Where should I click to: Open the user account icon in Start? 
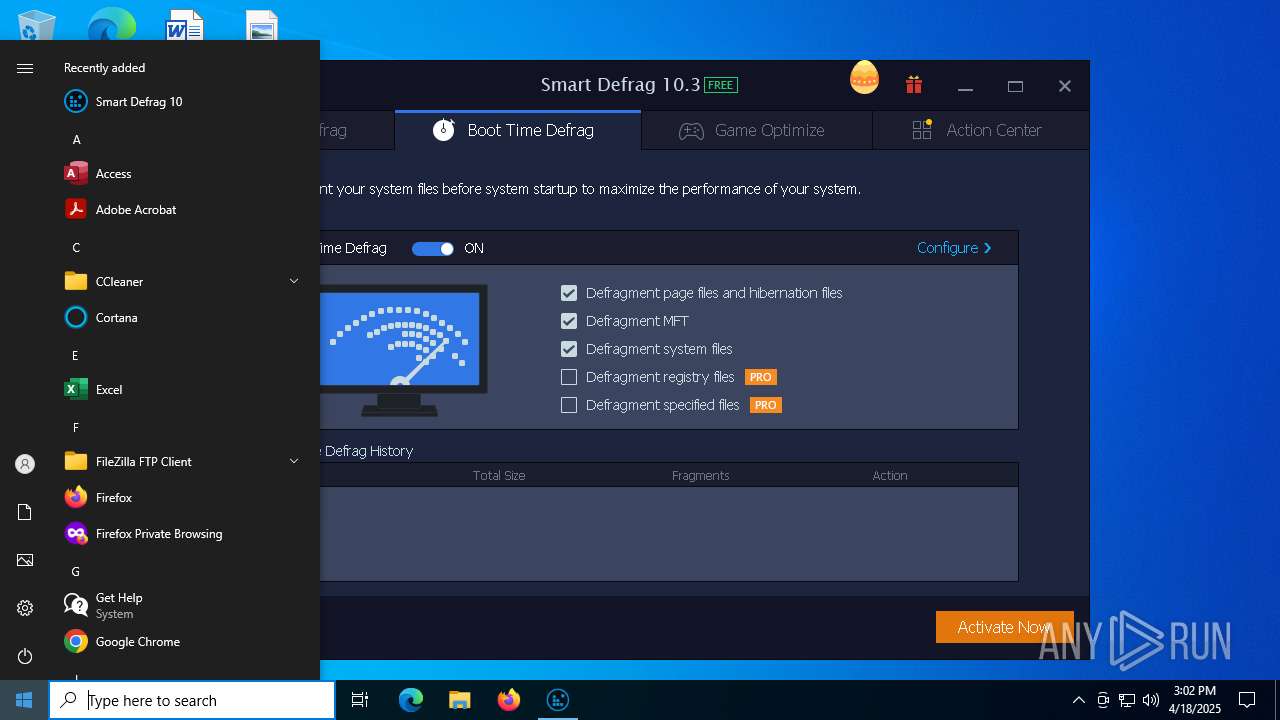25,464
